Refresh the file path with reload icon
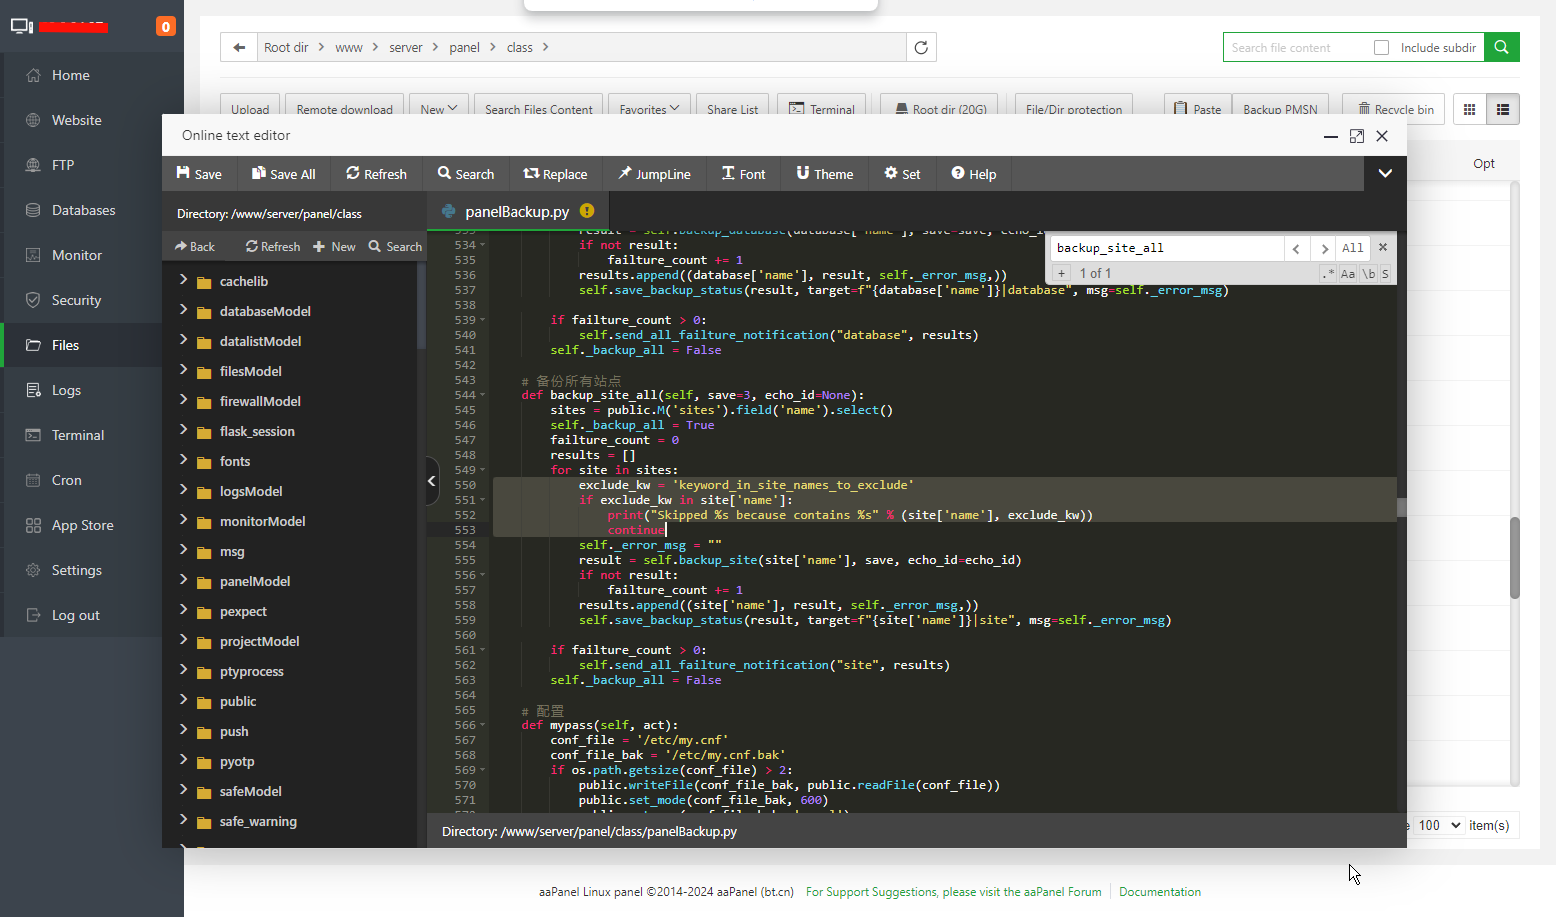 tap(921, 47)
